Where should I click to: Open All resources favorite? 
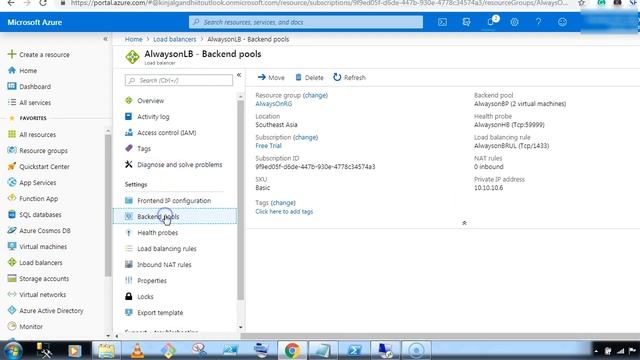(x=32, y=134)
